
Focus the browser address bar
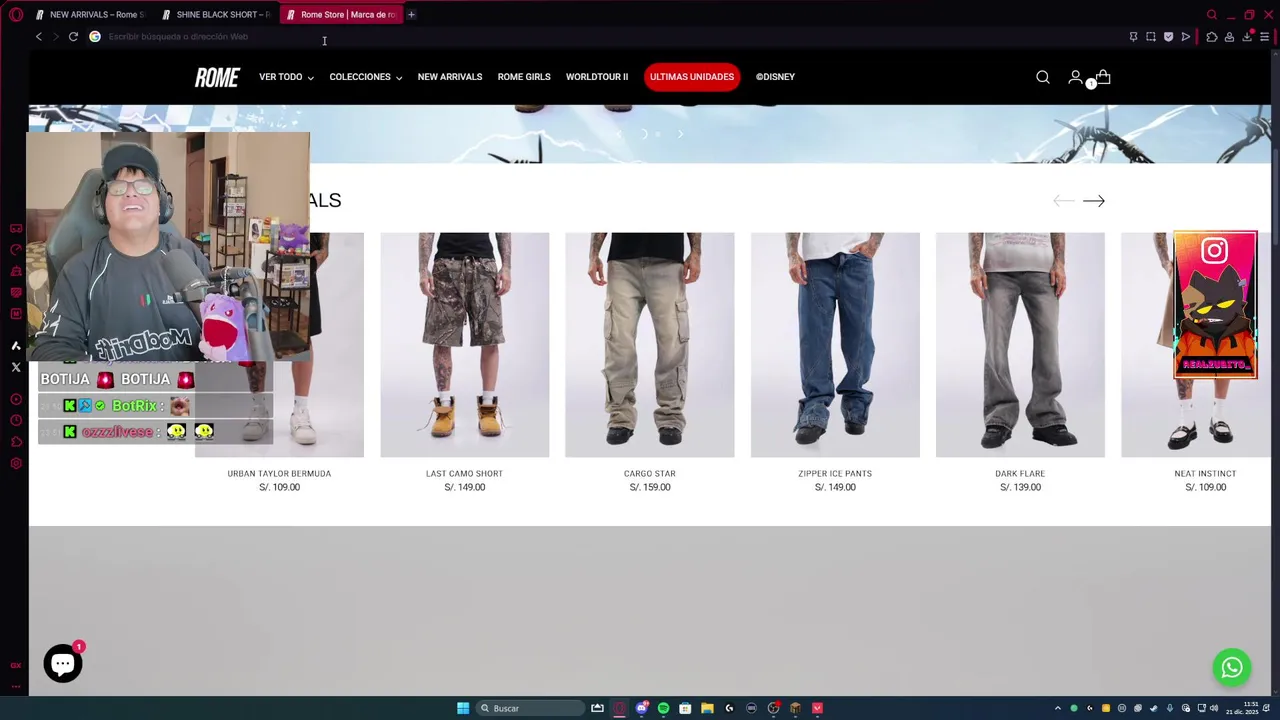click(x=600, y=37)
